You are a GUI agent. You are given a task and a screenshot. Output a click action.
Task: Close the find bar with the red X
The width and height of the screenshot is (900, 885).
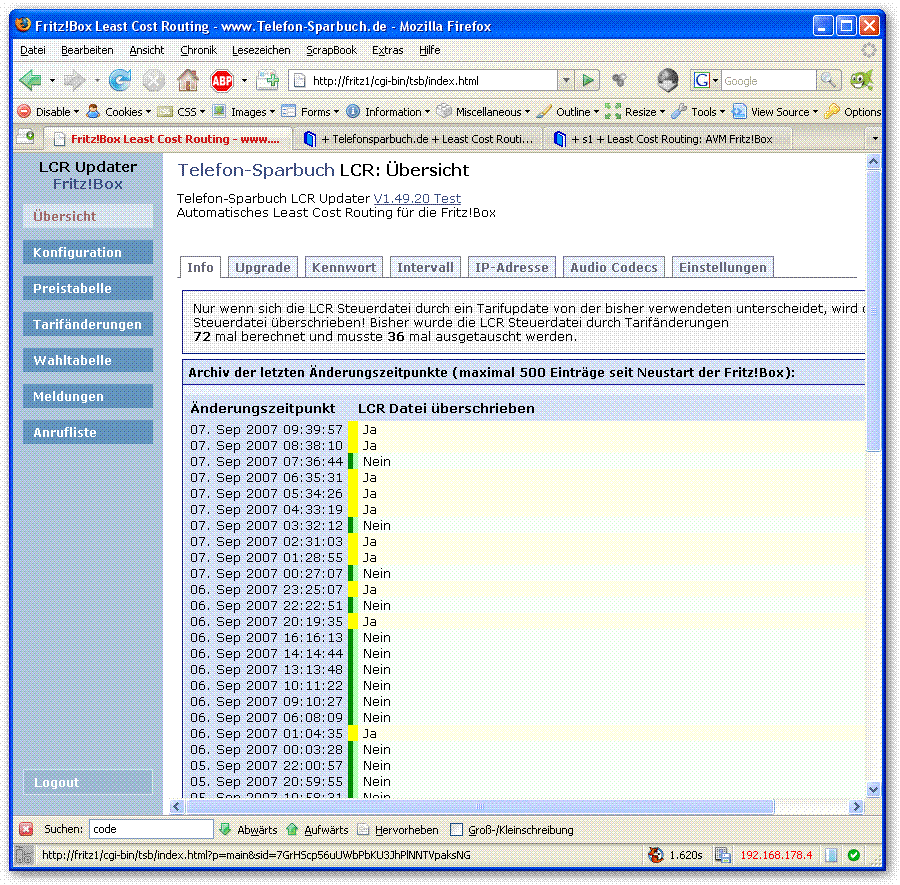click(x=26, y=829)
